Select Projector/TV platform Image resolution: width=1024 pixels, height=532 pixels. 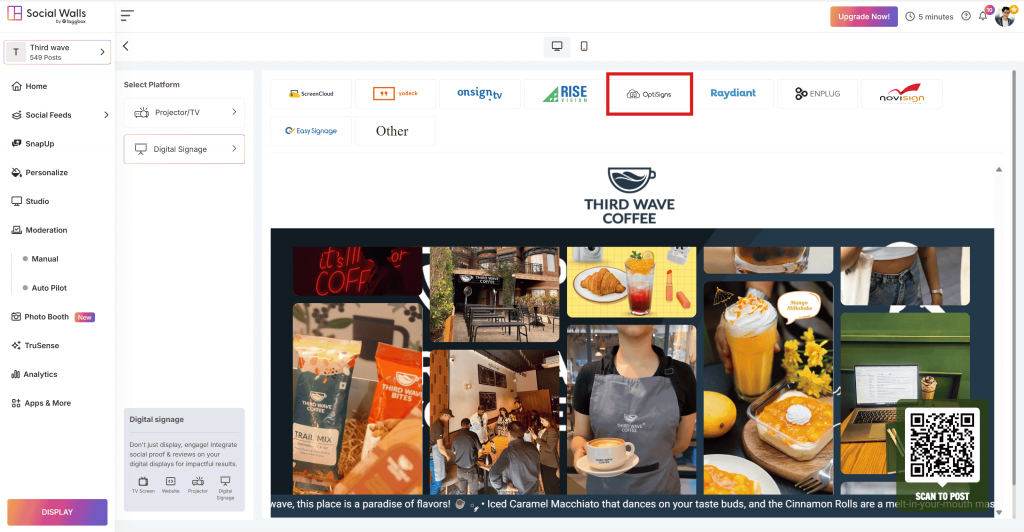[x=184, y=112]
